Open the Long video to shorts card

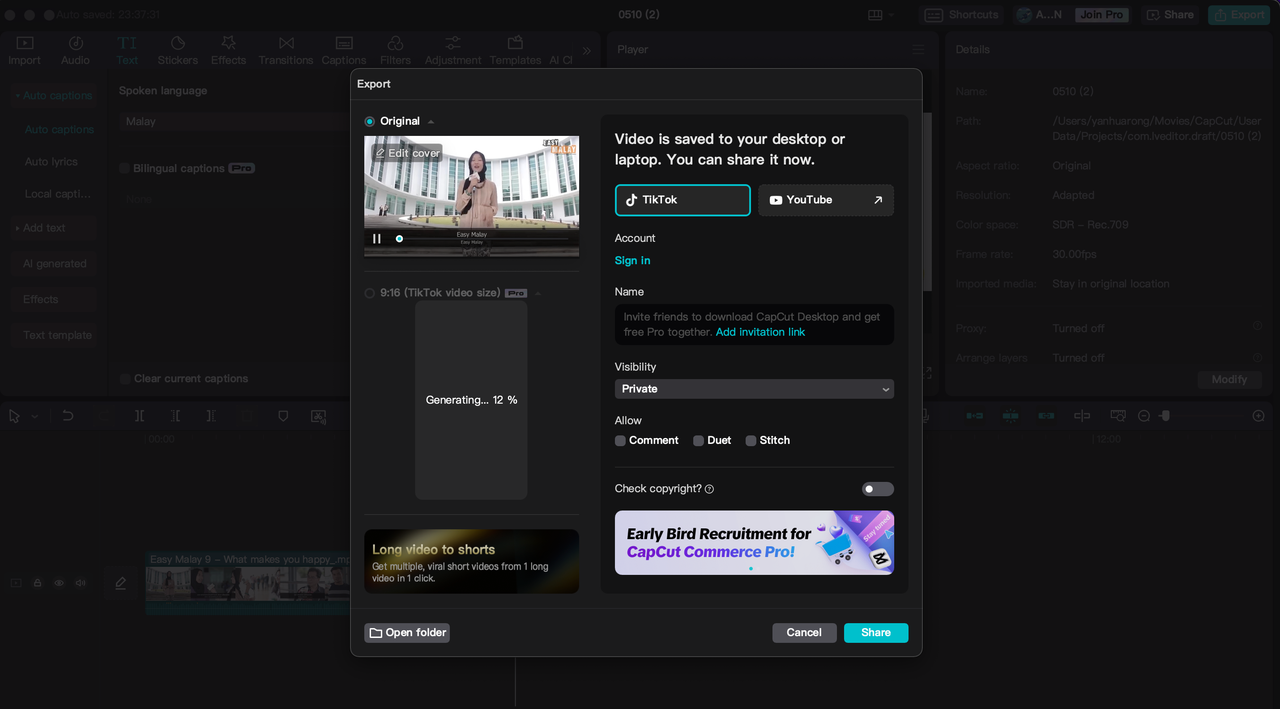(471, 561)
